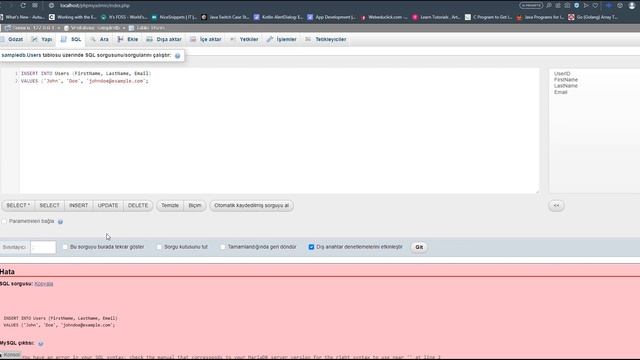Open the Ara search tab

coord(99,39)
